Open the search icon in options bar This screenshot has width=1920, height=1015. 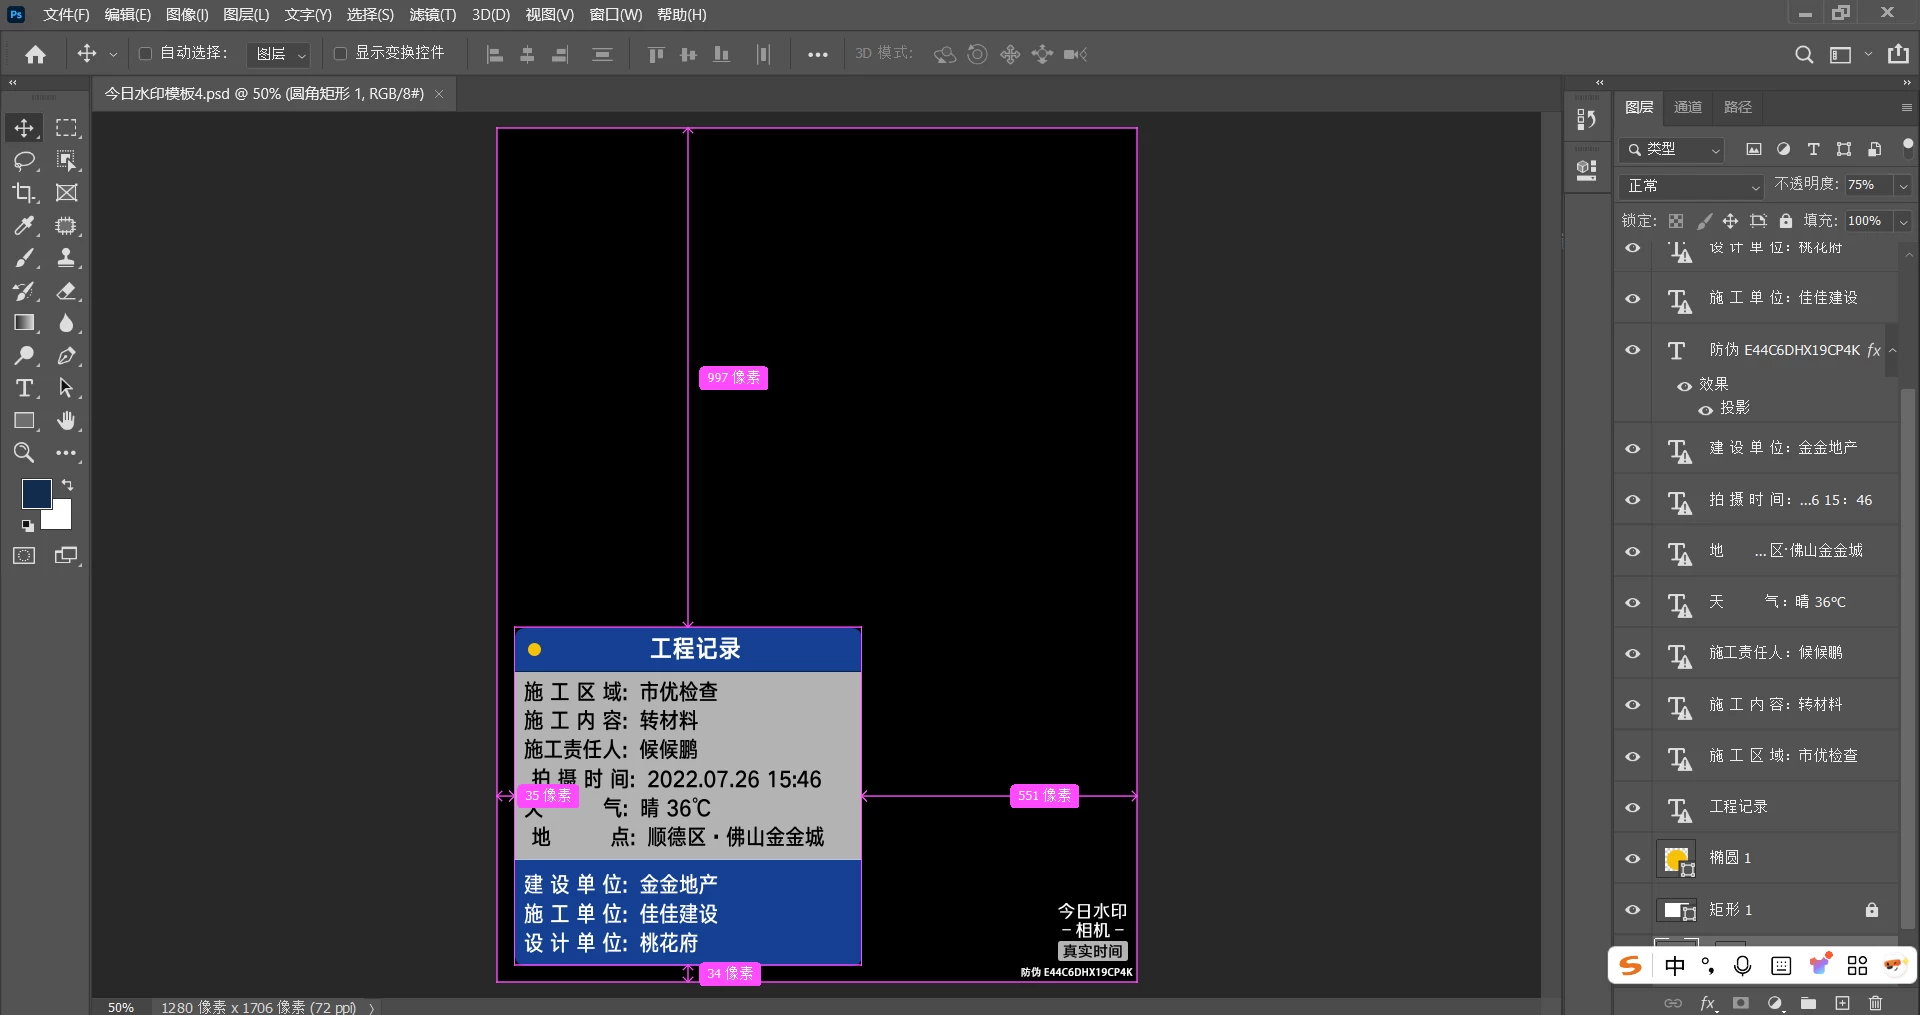1803,54
